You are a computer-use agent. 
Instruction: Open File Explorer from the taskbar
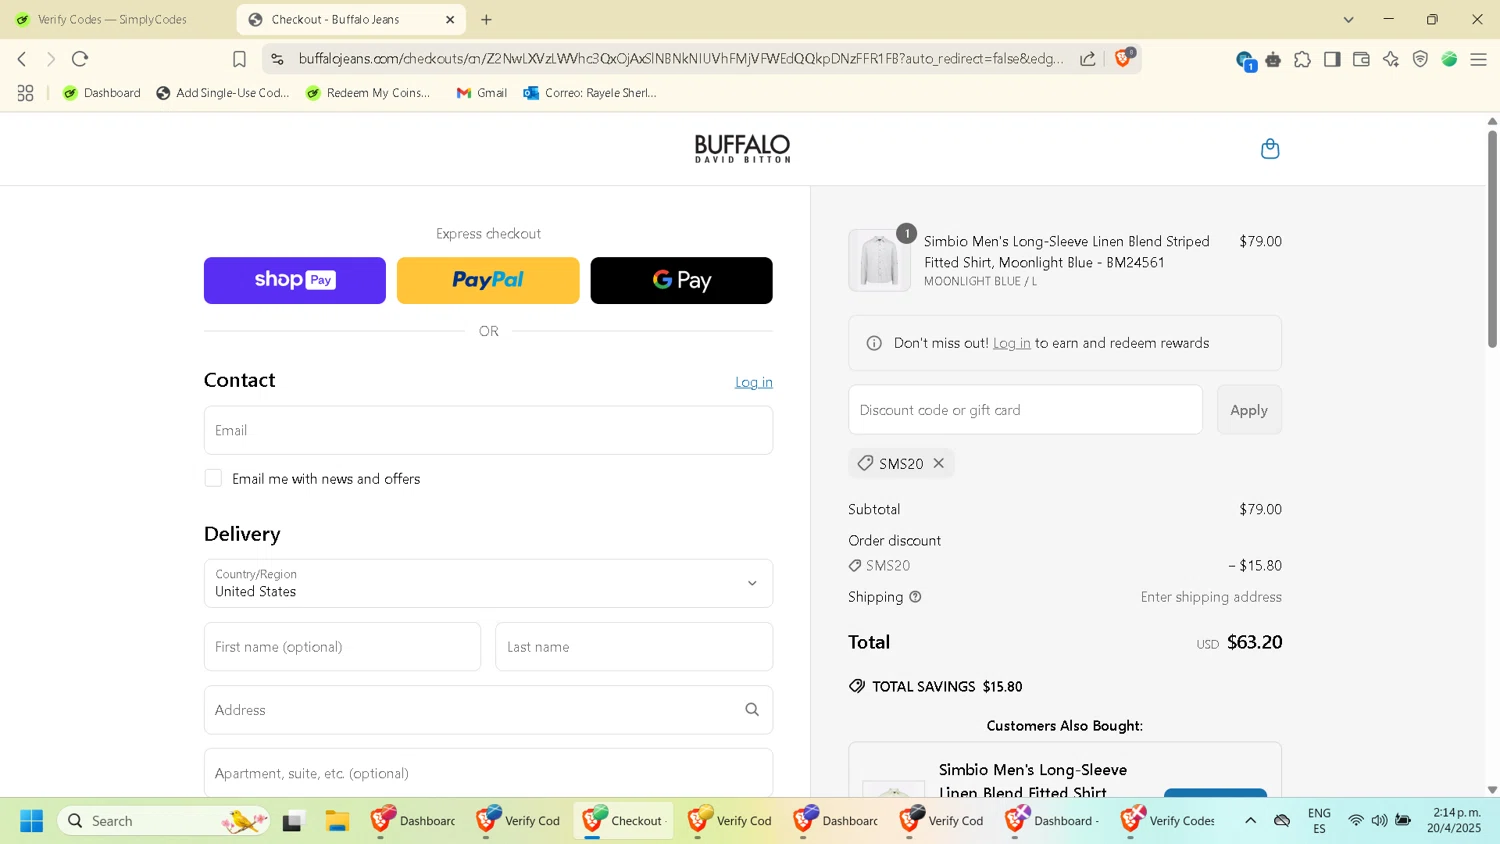point(337,821)
